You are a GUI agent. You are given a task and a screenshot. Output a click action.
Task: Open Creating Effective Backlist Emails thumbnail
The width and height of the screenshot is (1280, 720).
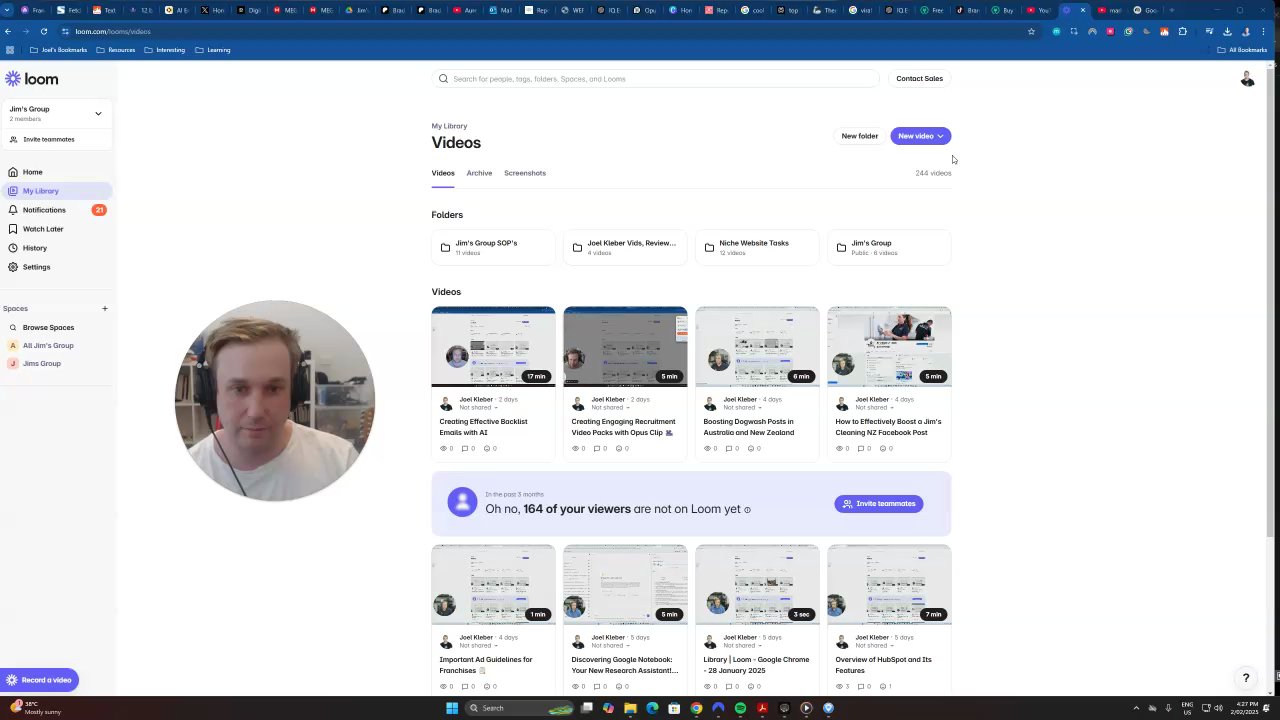coord(493,346)
